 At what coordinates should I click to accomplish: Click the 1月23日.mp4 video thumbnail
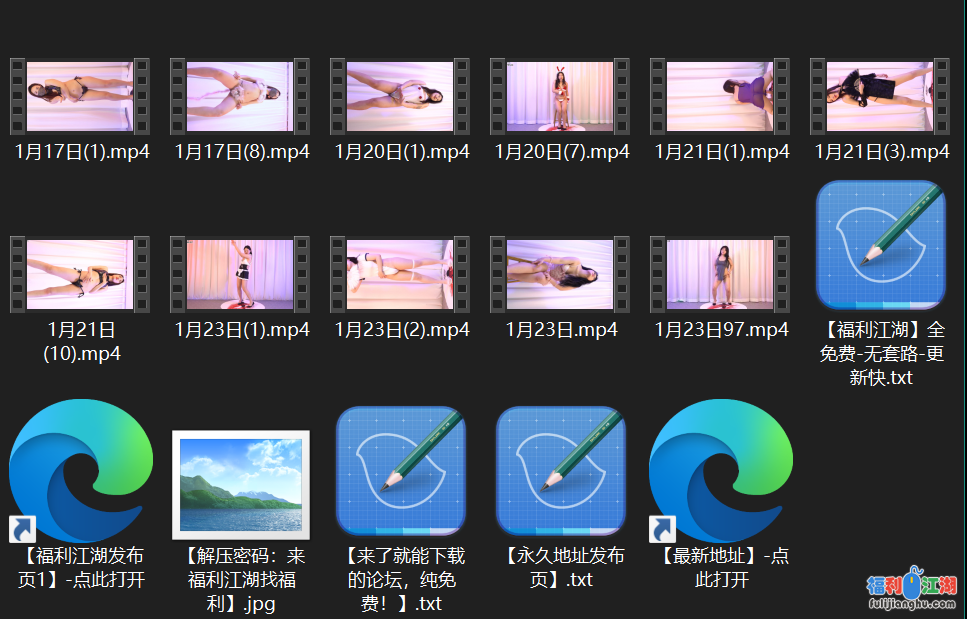coord(560,274)
